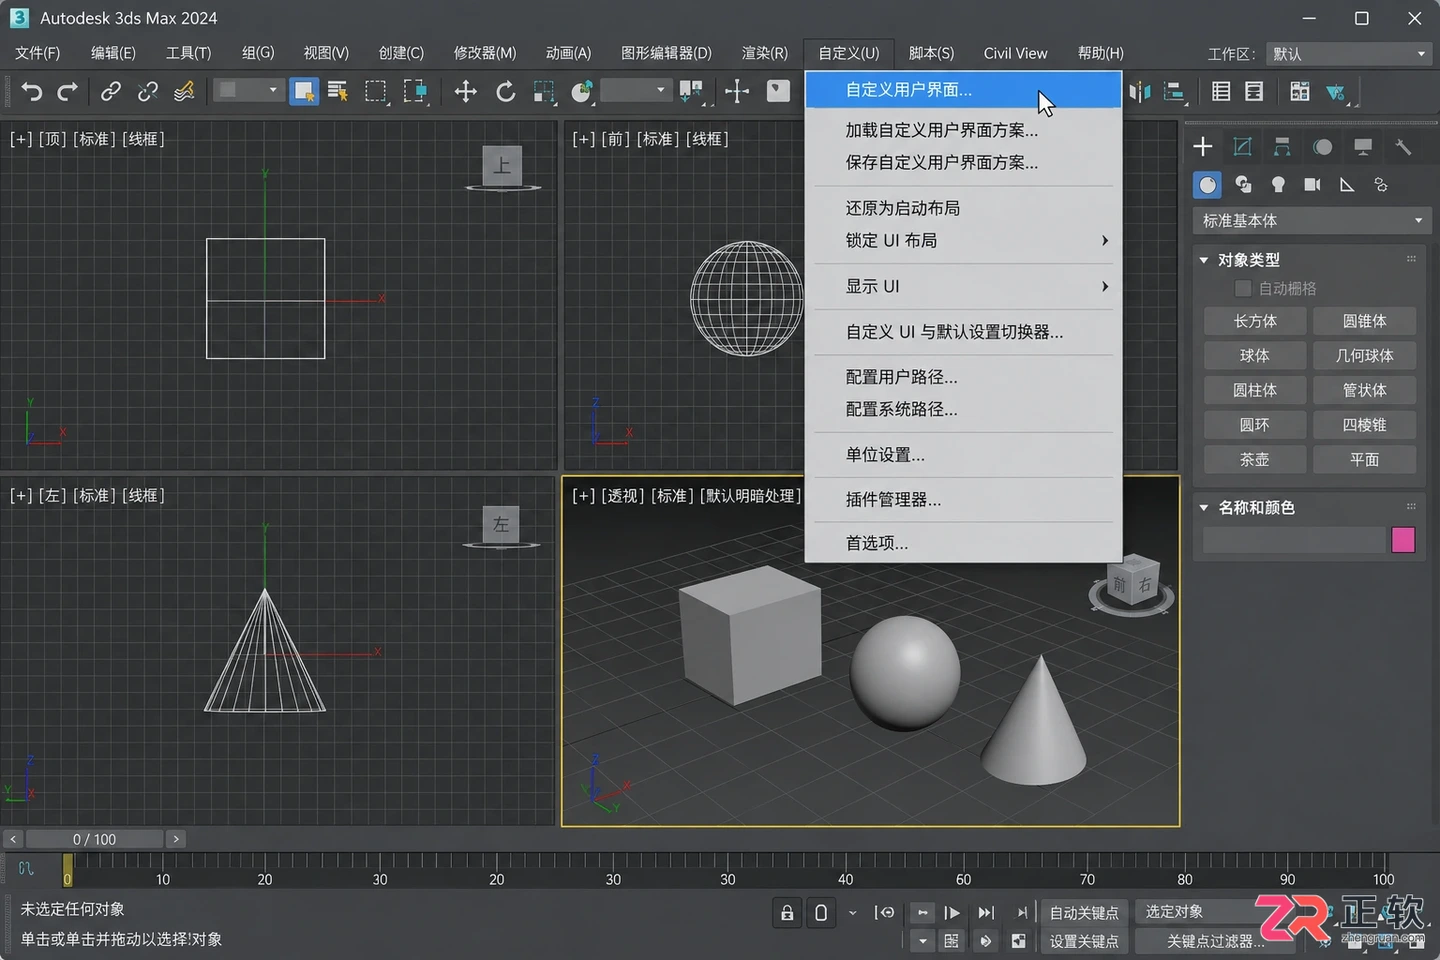Click the 0 / 100 time slider
This screenshot has width=1440, height=960.
pos(94,839)
